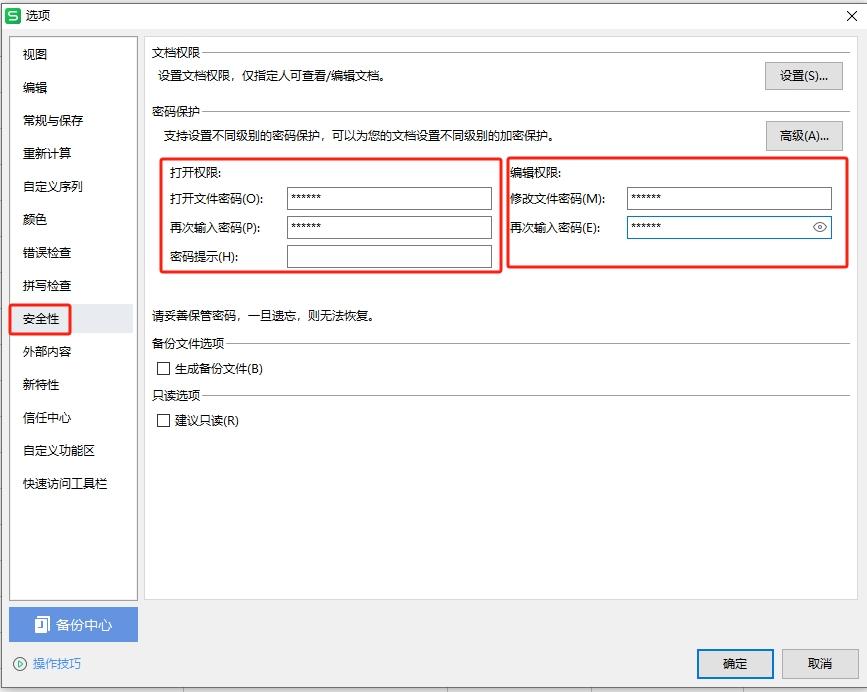Click the 只读选项 section heading

coord(176,395)
